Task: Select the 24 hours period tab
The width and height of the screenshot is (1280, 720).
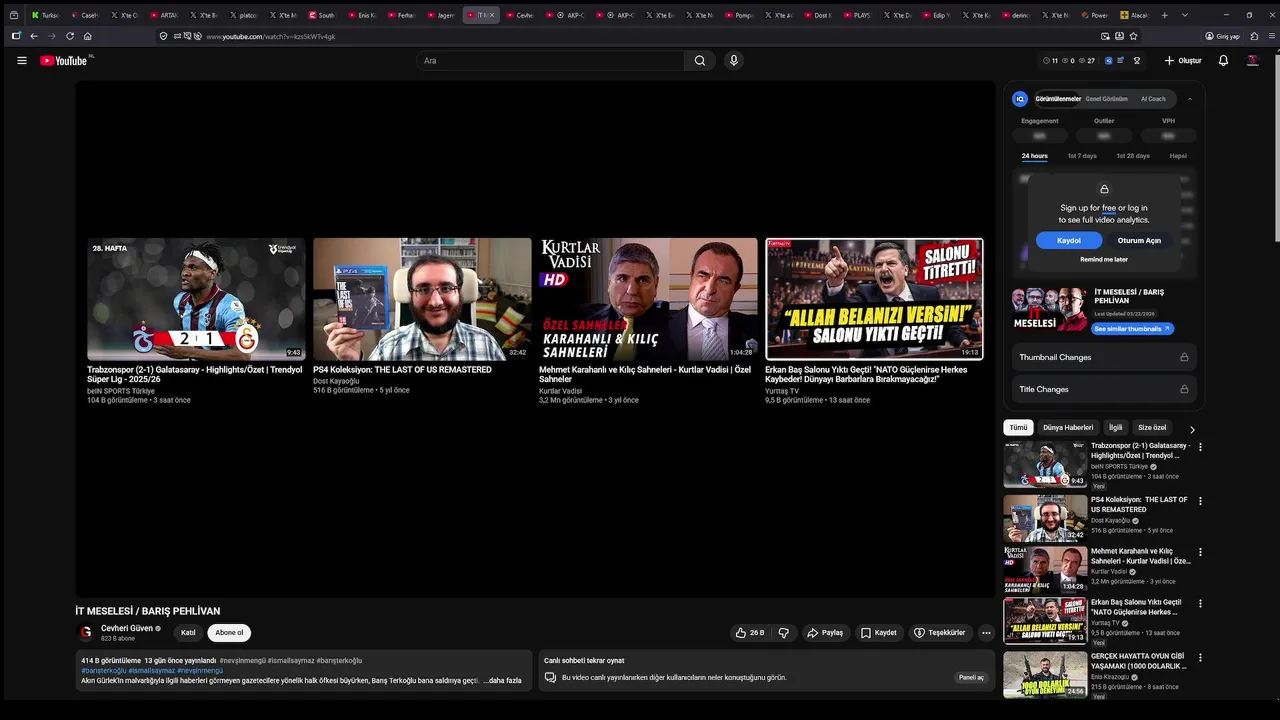Action: coord(1034,156)
